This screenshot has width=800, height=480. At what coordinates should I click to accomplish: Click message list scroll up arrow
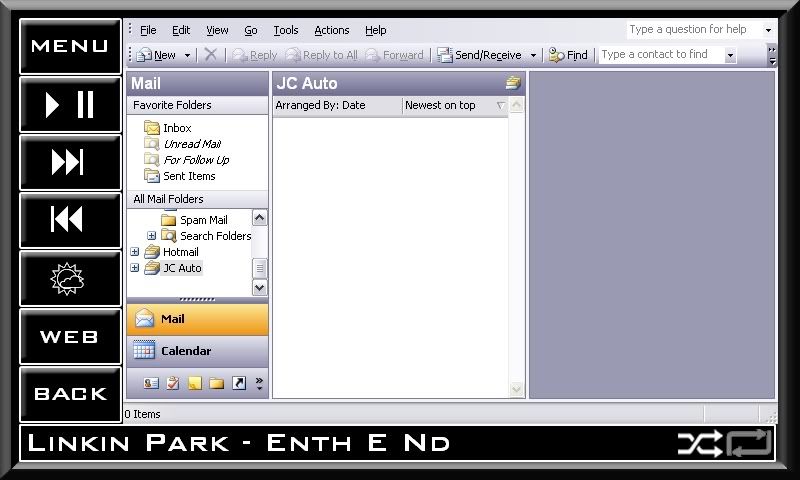[516, 106]
